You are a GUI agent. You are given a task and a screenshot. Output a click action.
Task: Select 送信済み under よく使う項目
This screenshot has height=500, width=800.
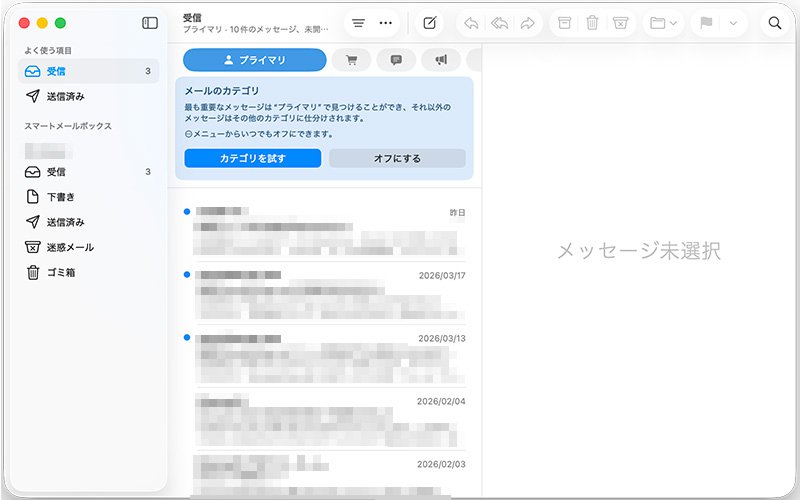pos(89,96)
